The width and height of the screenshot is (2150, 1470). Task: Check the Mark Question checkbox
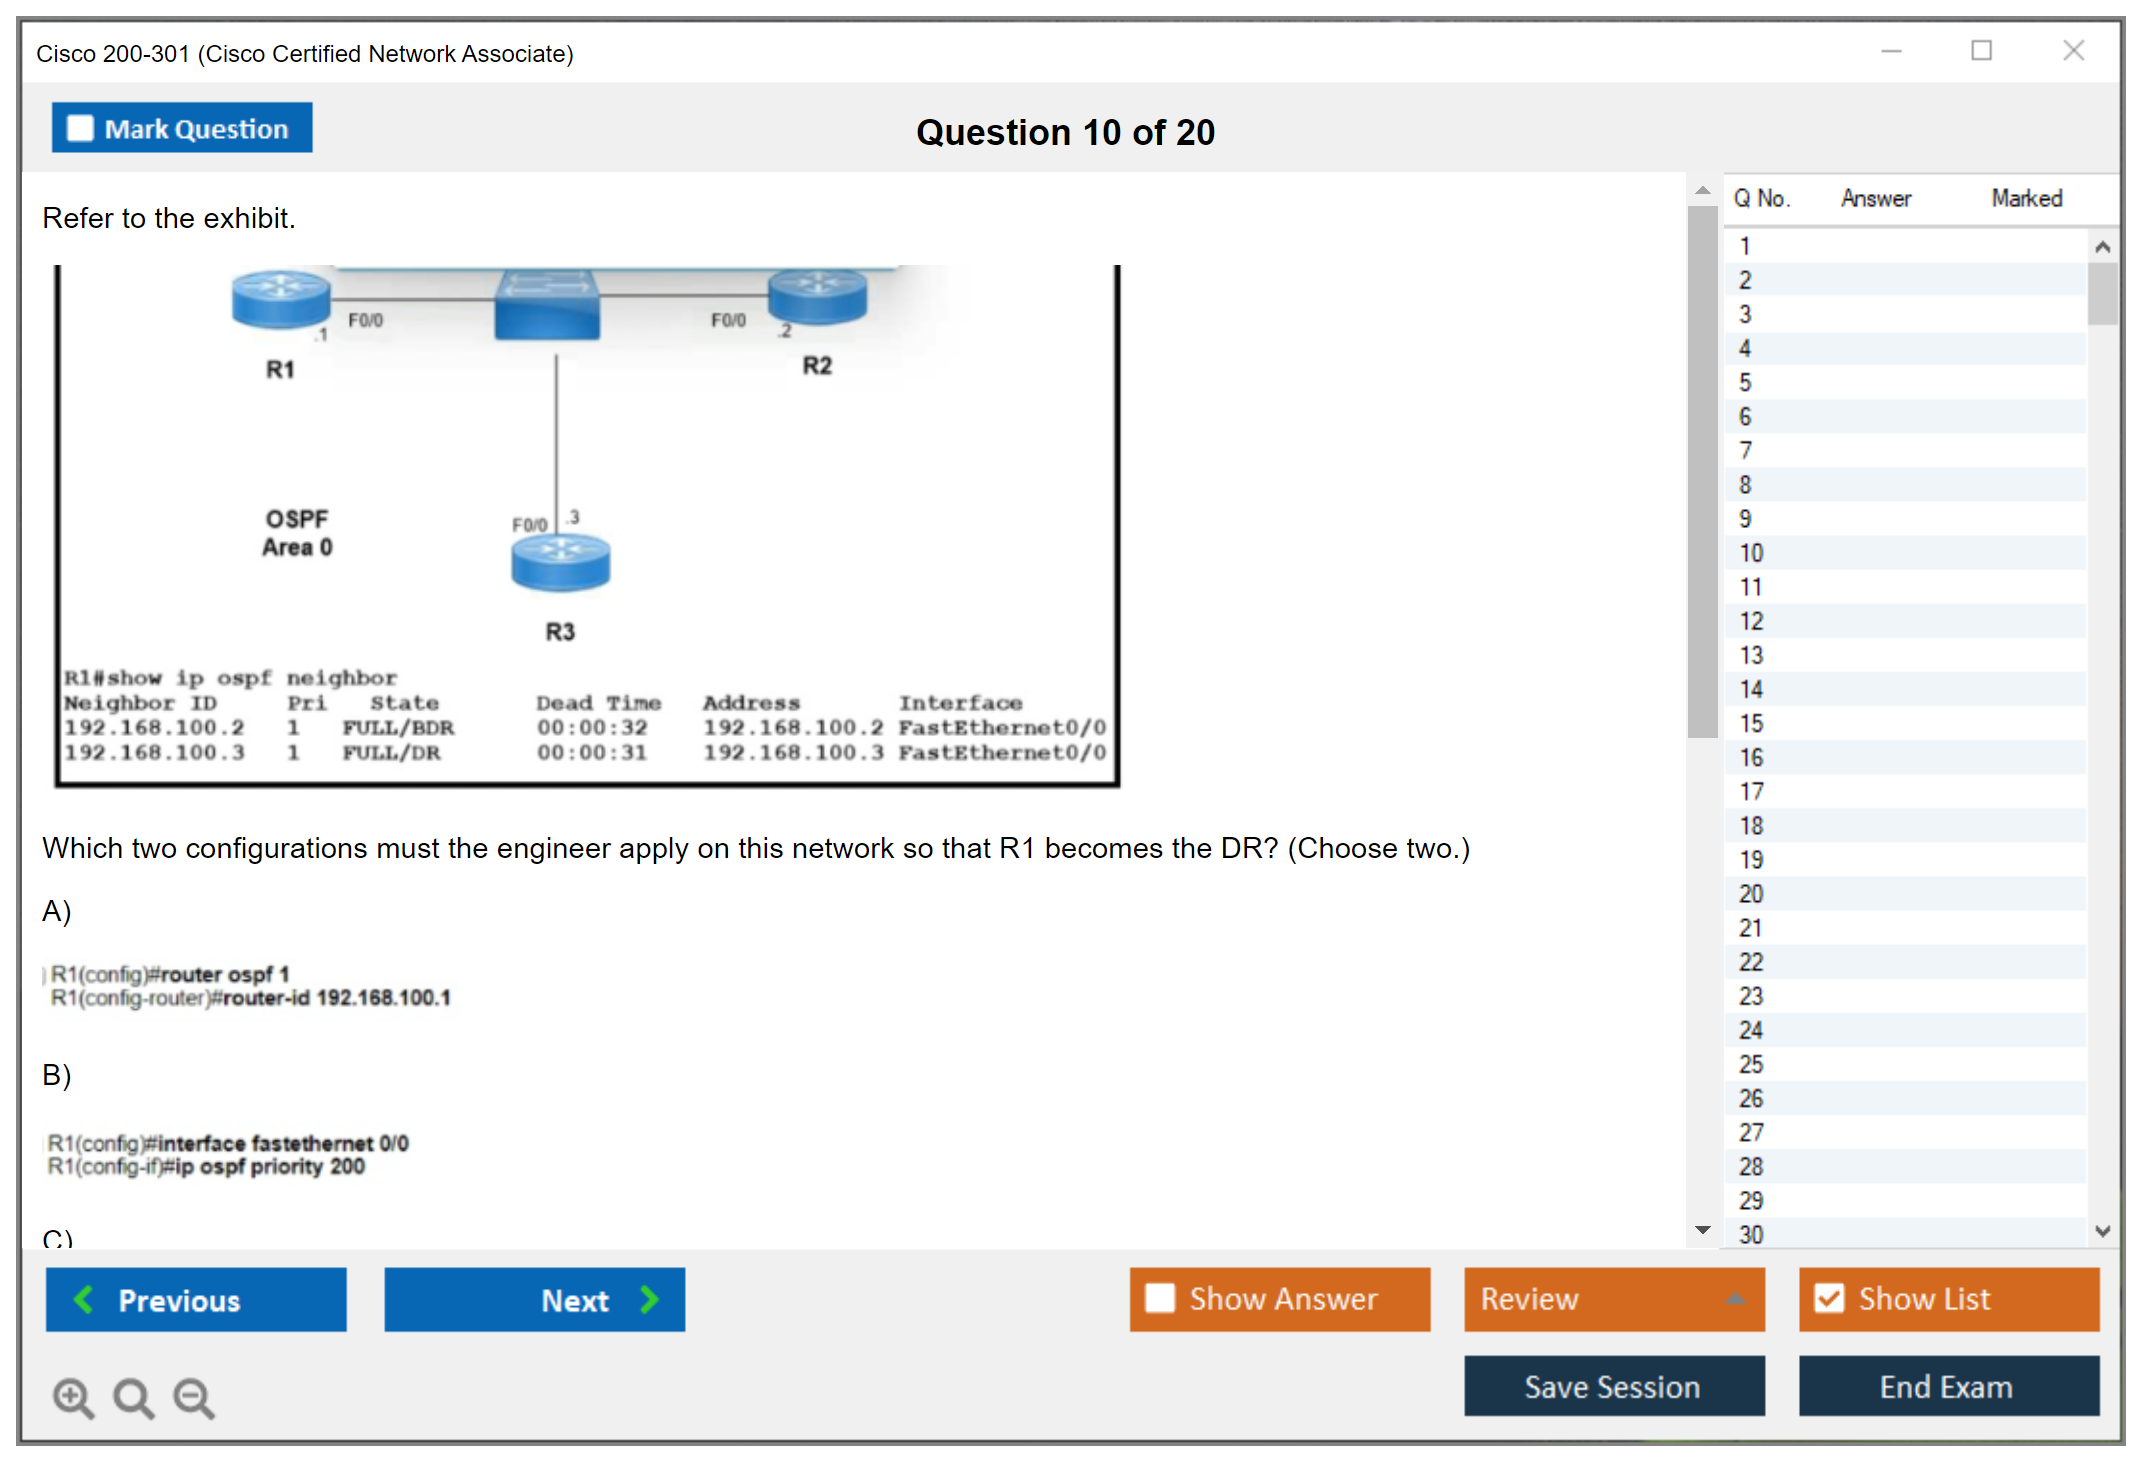[x=80, y=129]
